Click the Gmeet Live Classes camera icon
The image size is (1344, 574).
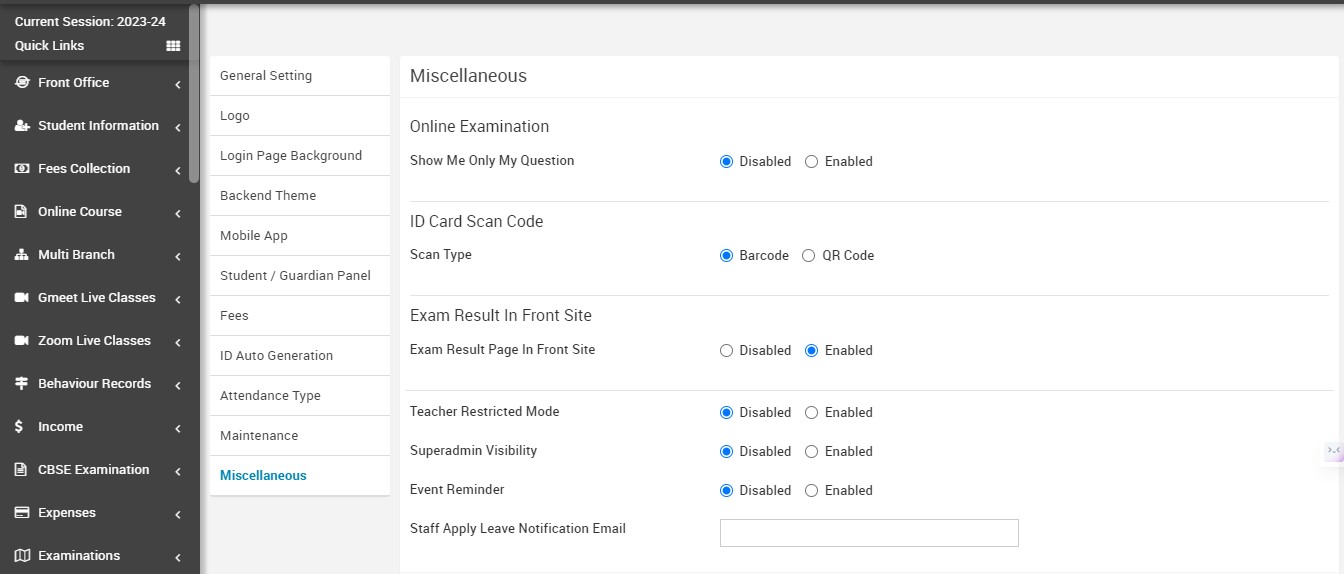coord(22,298)
